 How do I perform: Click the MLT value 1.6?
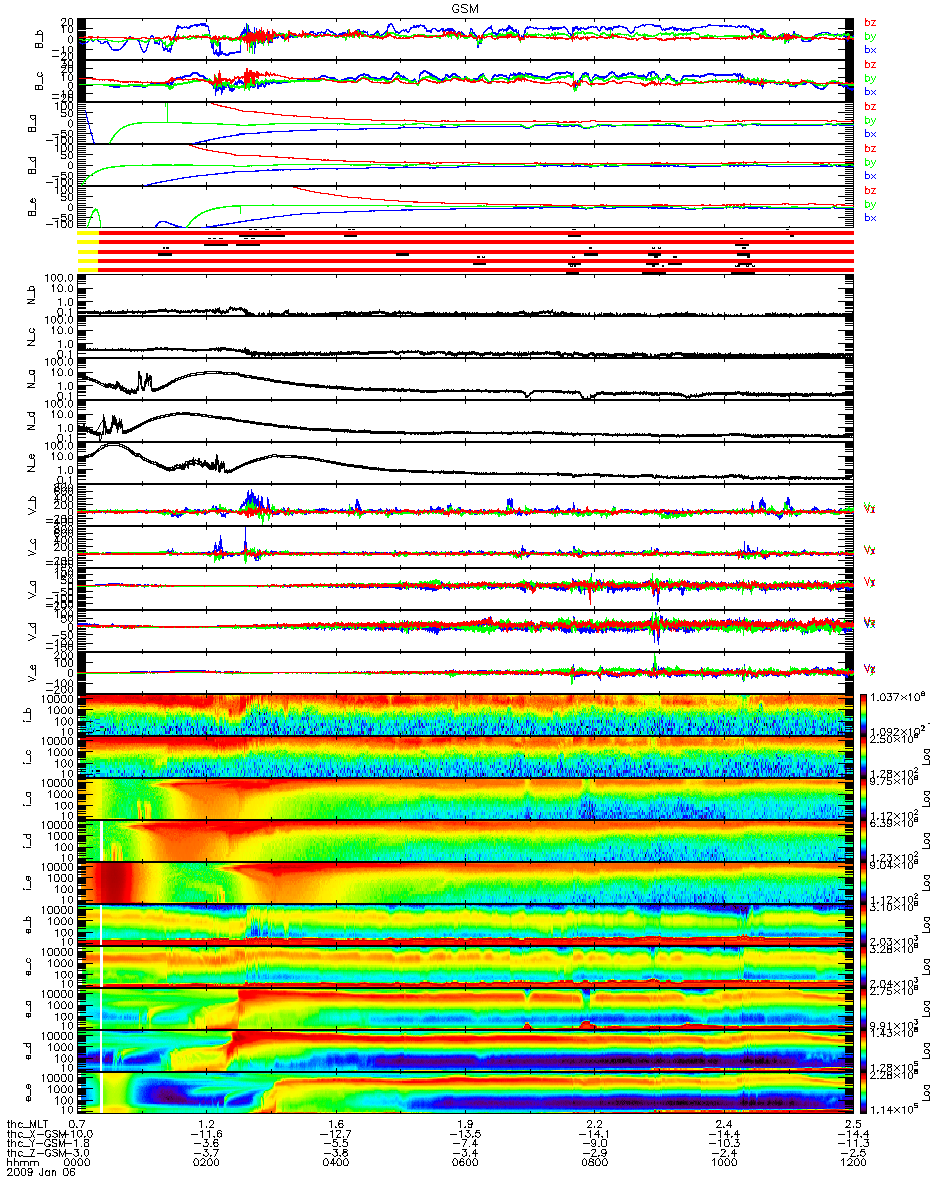coord(338,1124)
